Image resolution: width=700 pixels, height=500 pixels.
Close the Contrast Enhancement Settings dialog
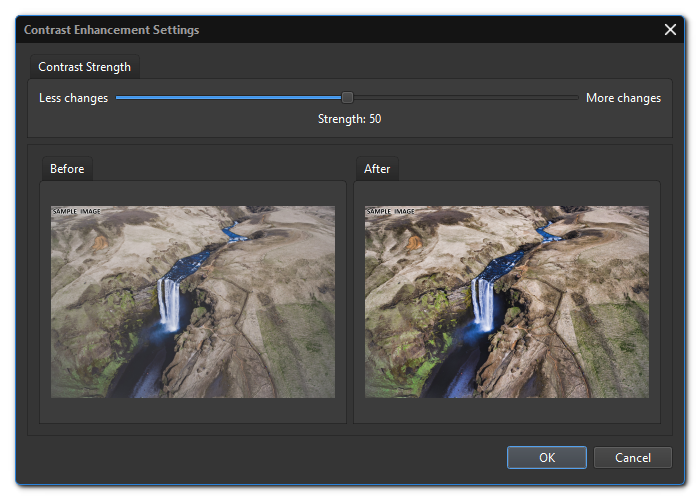tap(670, 30)
